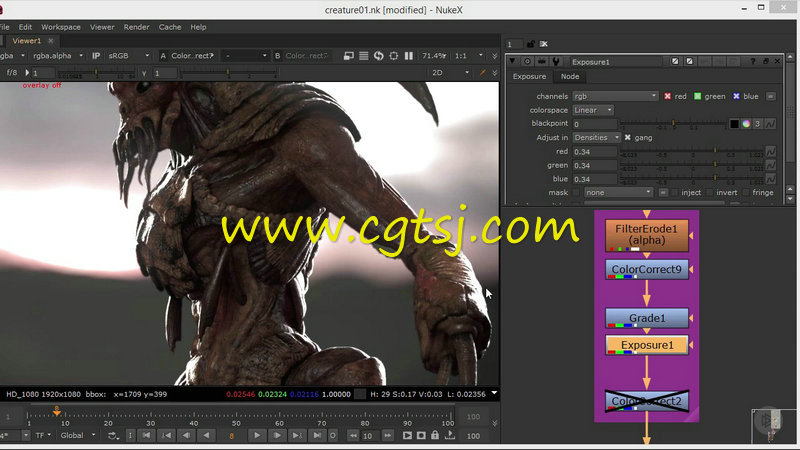This screenshot has height=450, width=800.
Task: Play forward button on timeline
Action: click(257, 436)
